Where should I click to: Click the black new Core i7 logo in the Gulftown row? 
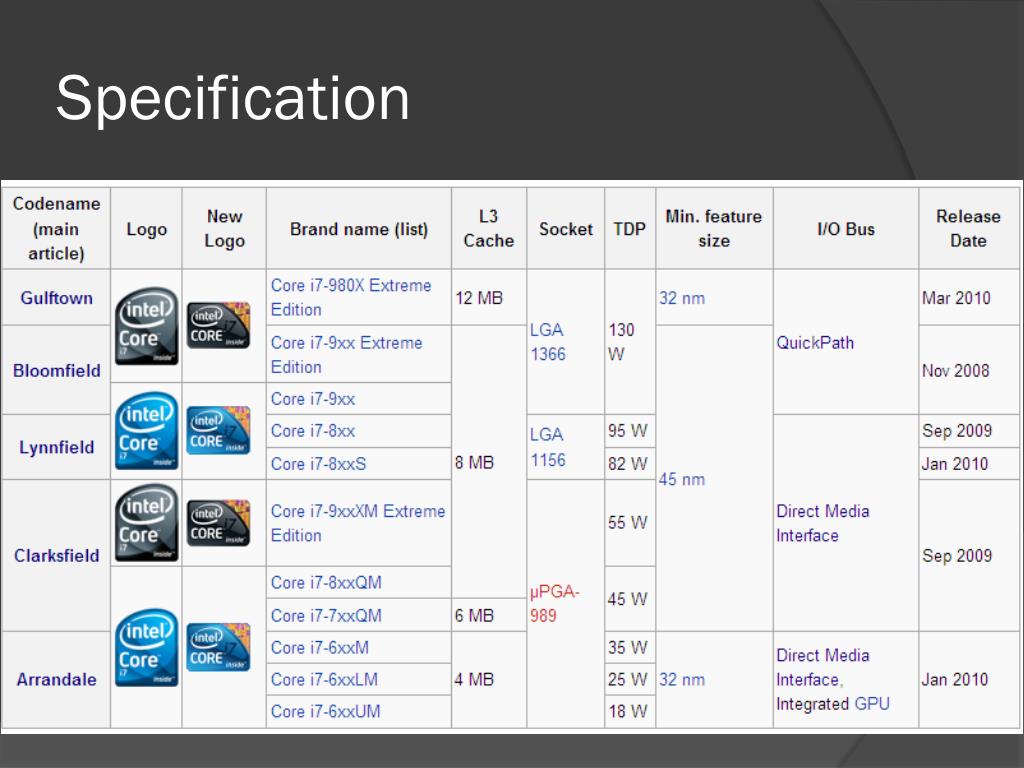[x=218, y=325]
